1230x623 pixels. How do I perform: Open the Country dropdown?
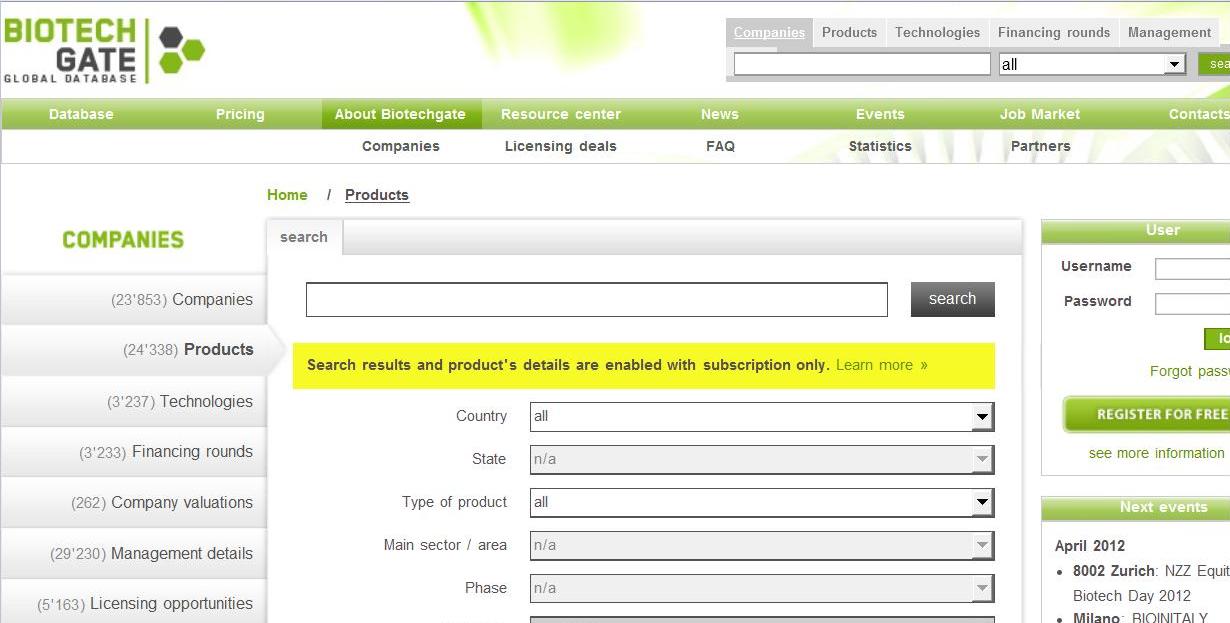tap(762, 417)
